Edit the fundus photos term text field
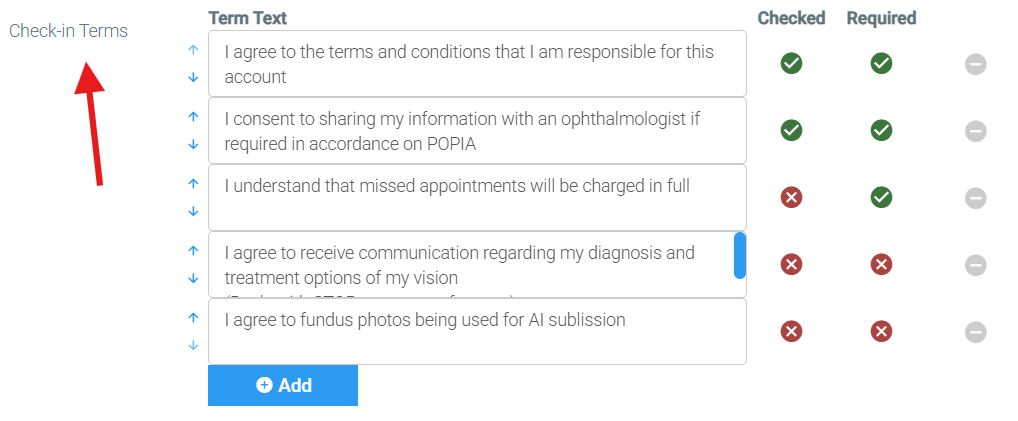The image size is (1018, 421). [477, 331]
